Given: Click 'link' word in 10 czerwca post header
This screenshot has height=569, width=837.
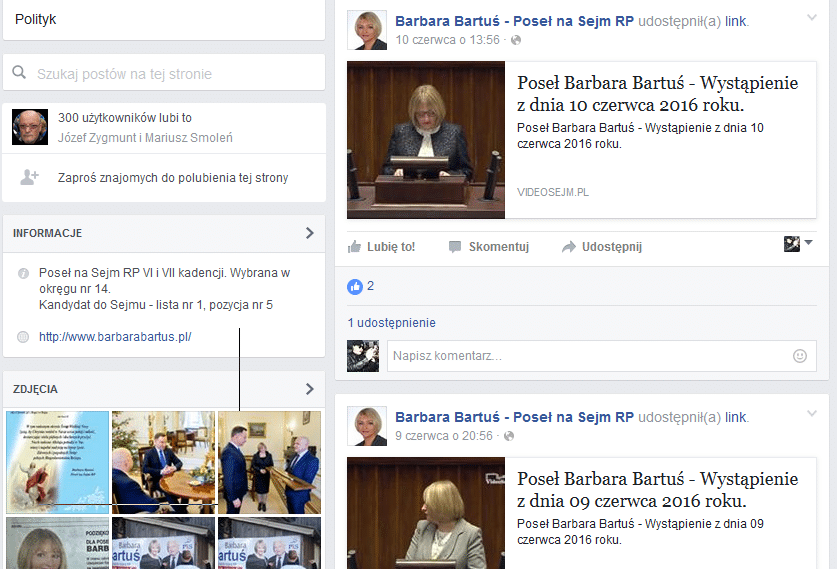Looking at the screenshot, I should point(736,21).
